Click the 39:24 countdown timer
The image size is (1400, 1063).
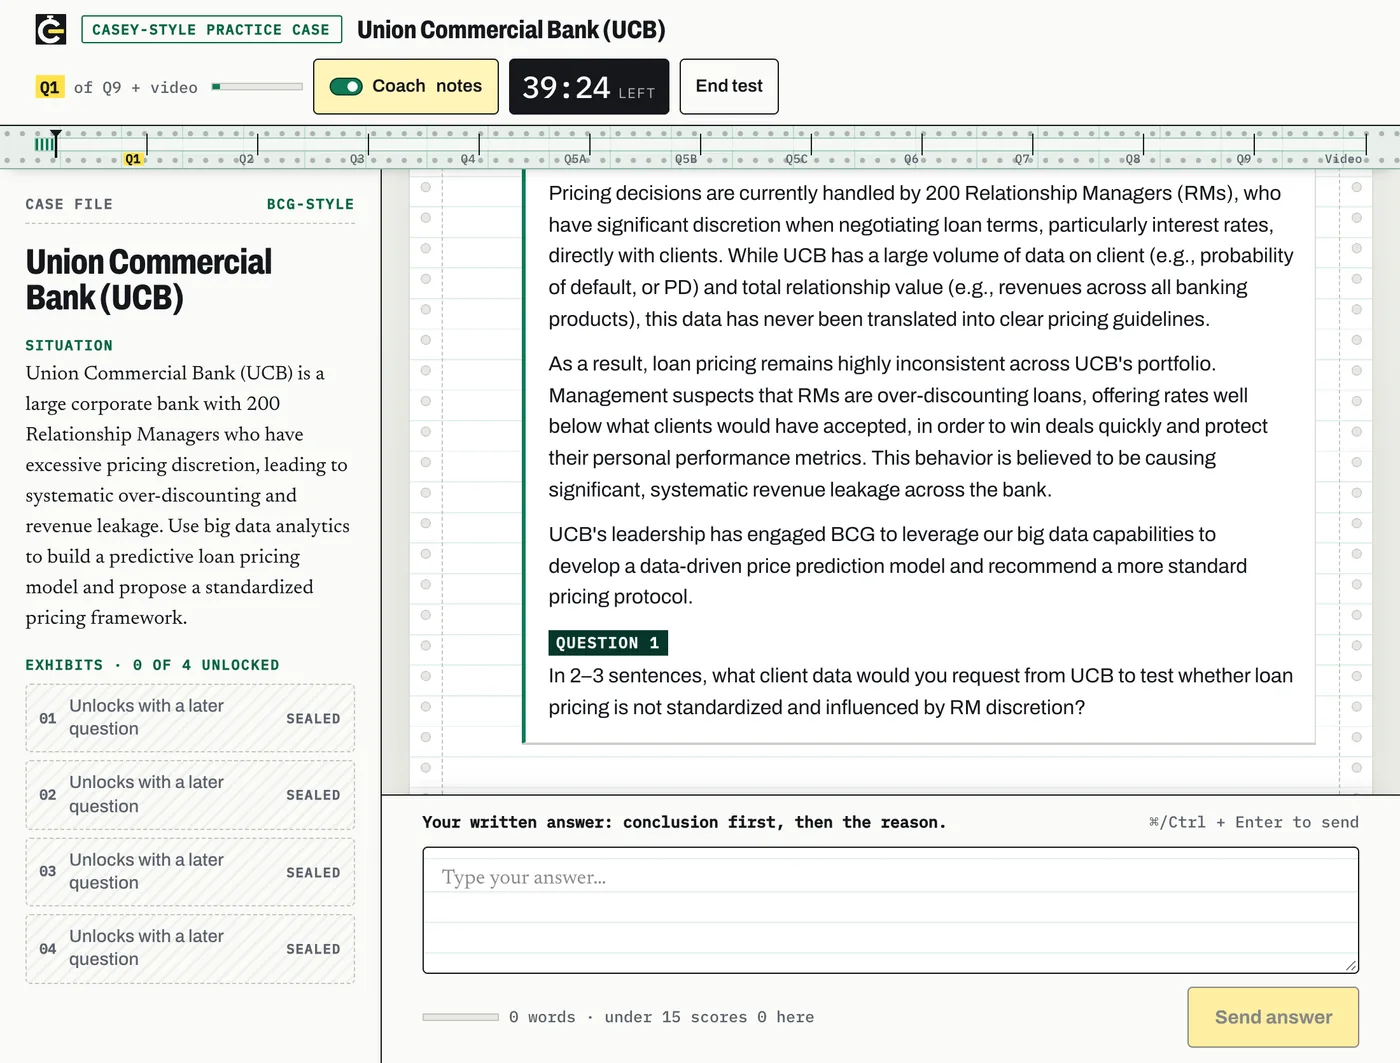(589, 87)
